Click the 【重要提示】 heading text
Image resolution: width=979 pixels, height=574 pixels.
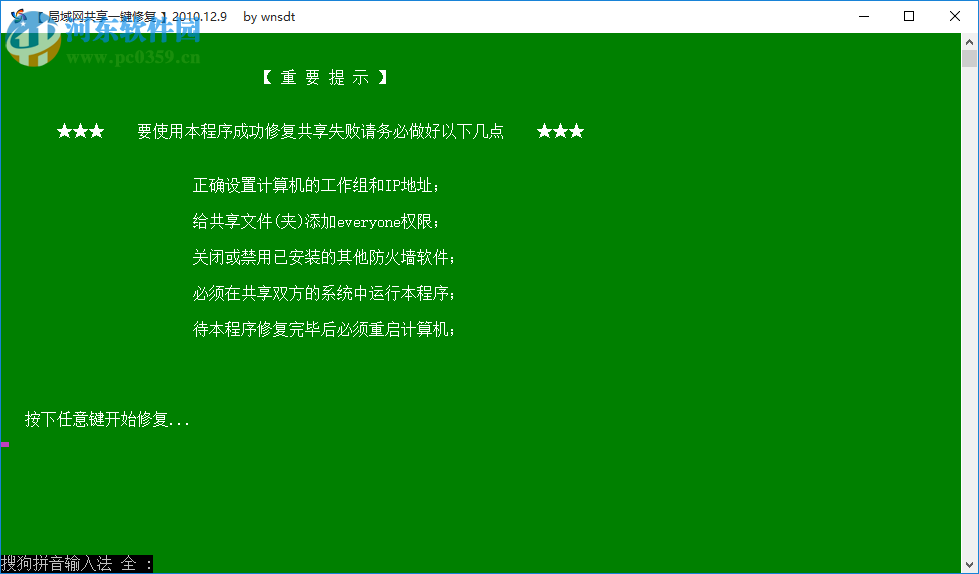point(325,77)
